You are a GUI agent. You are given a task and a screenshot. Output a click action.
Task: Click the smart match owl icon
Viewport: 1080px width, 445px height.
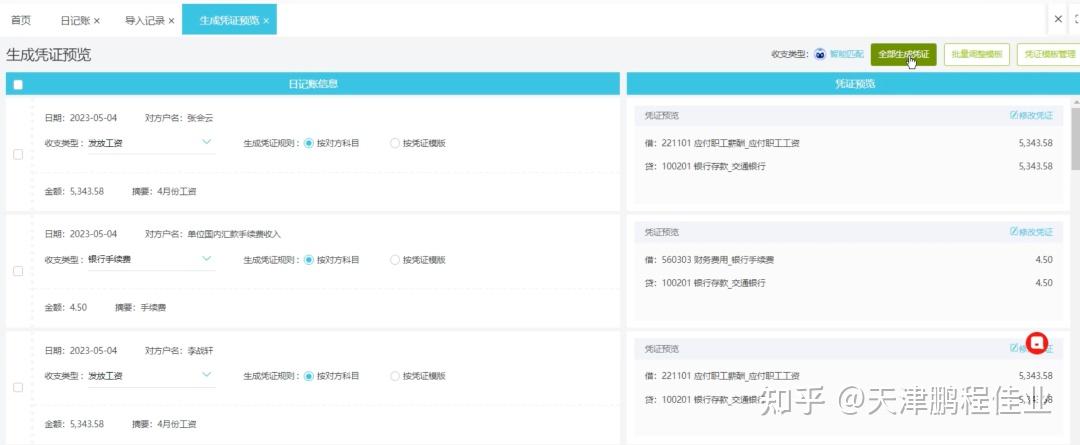coord(820,54)
